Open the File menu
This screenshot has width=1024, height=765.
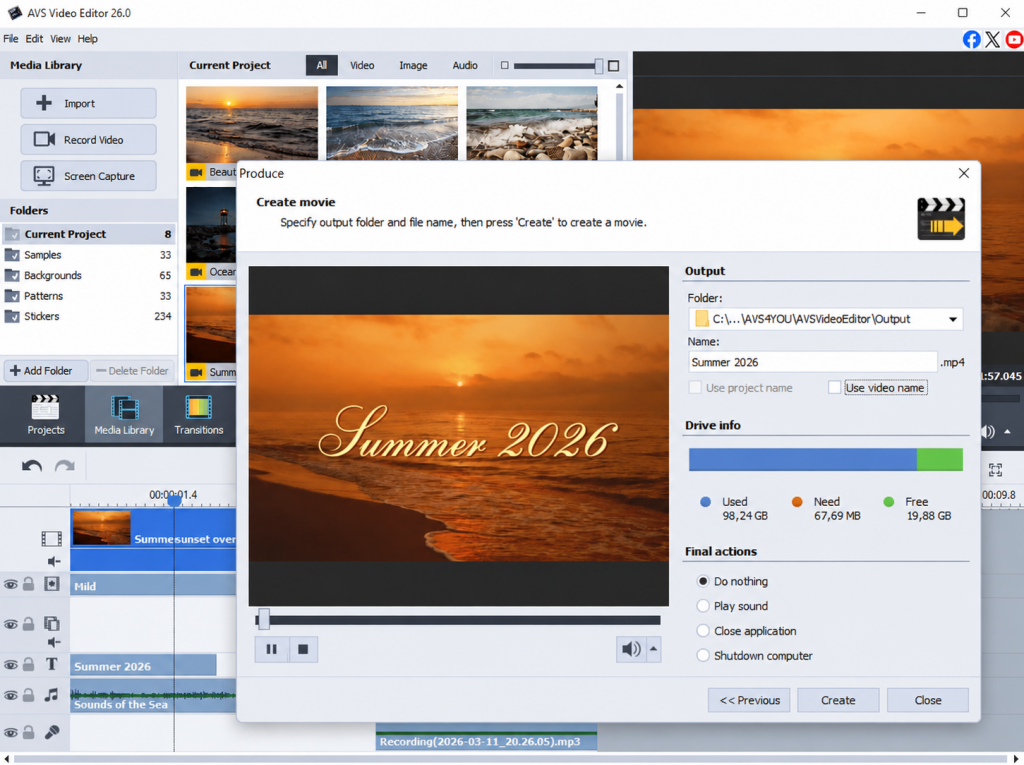click(10, 39)
